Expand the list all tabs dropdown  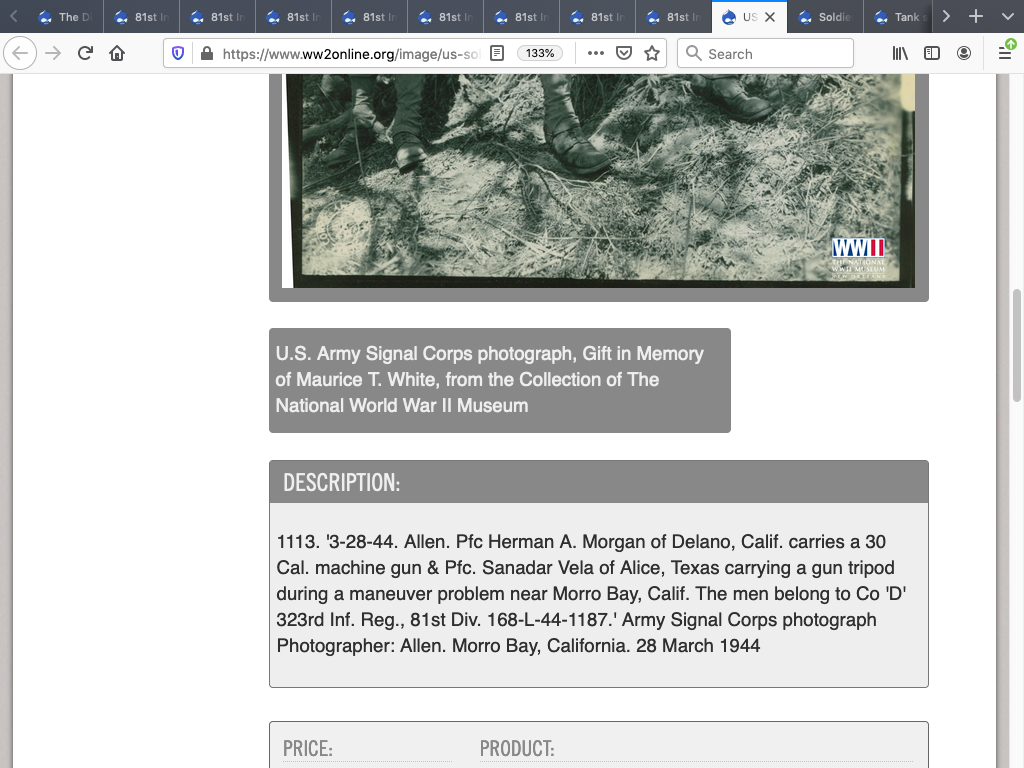tap(1006, 17)
